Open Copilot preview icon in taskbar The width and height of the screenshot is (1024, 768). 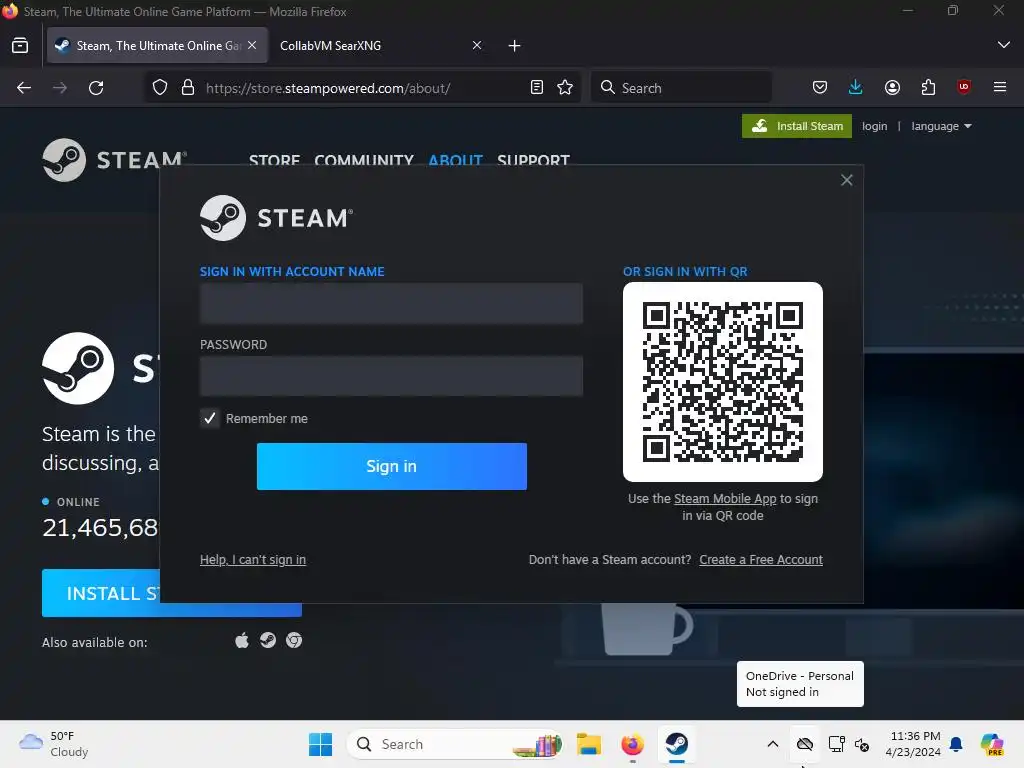pyautogui.click(x=992, y=744)
